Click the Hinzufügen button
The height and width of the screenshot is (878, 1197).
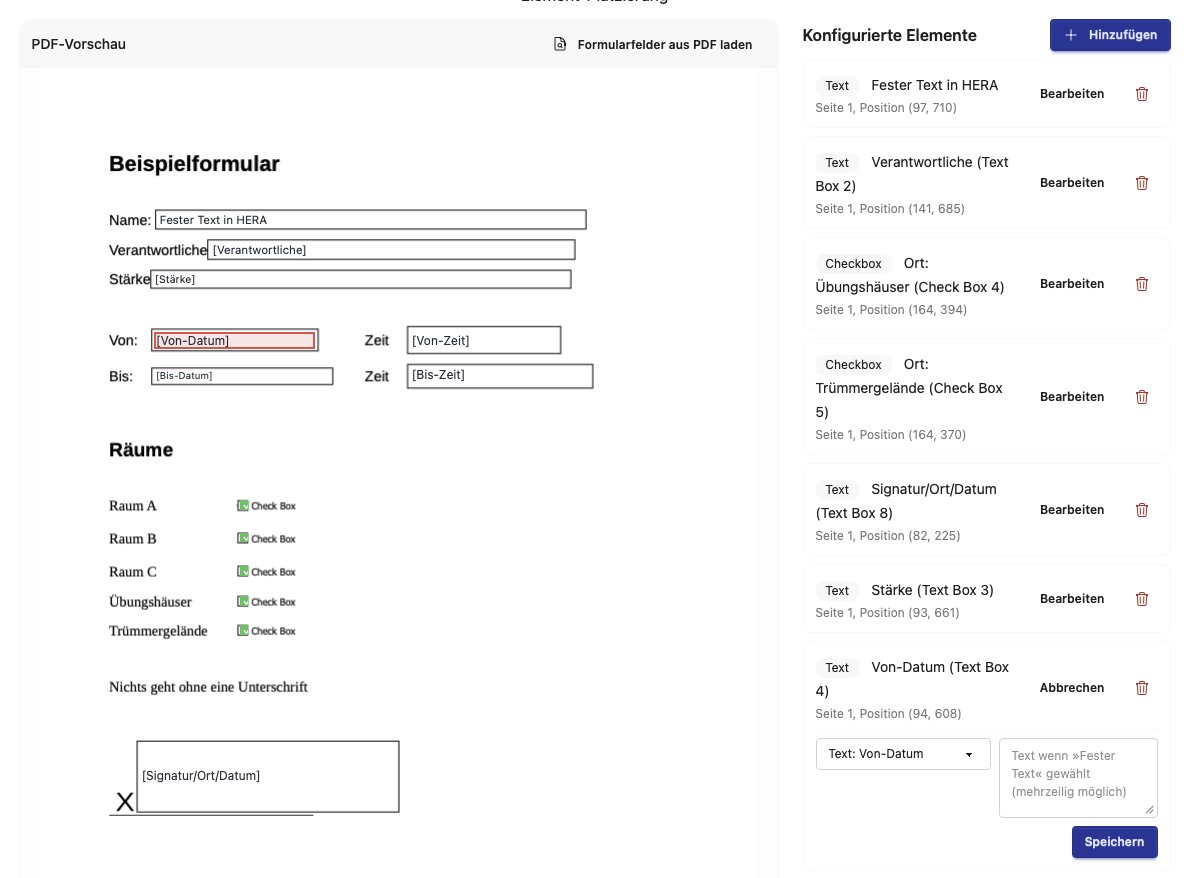click(x=1110, y=35)
